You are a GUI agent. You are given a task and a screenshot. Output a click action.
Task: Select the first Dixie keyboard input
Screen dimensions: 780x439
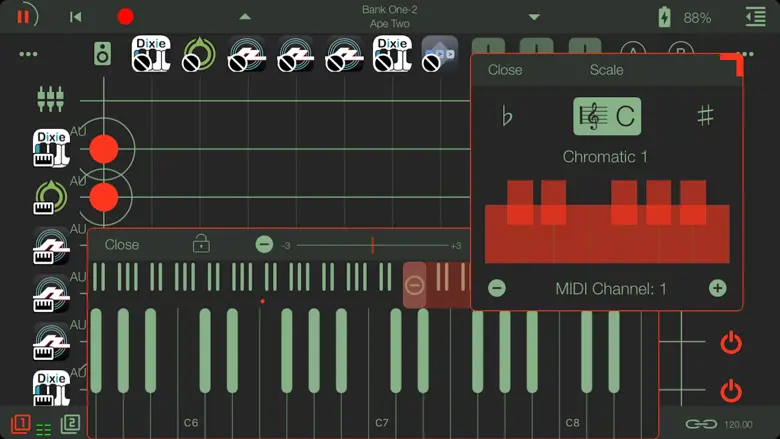[x=51, y=148]
